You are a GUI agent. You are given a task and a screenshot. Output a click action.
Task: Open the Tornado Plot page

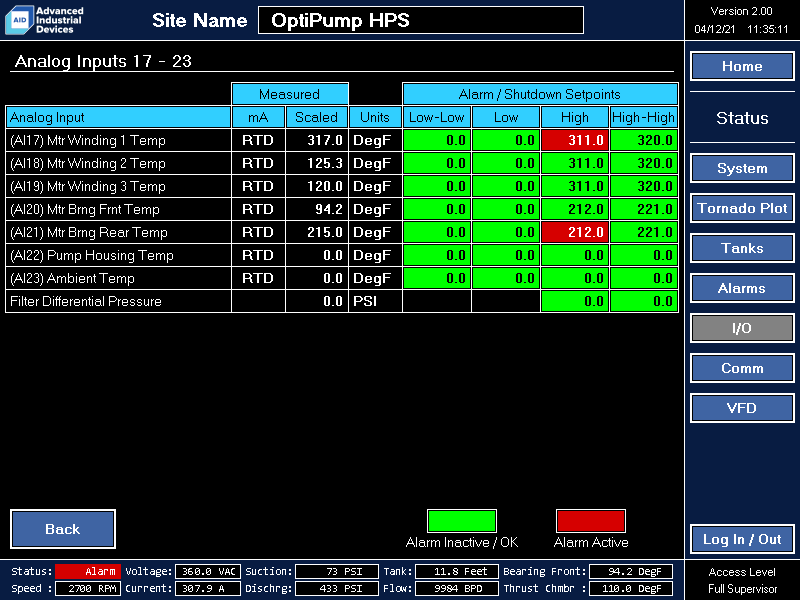(742, 208)
